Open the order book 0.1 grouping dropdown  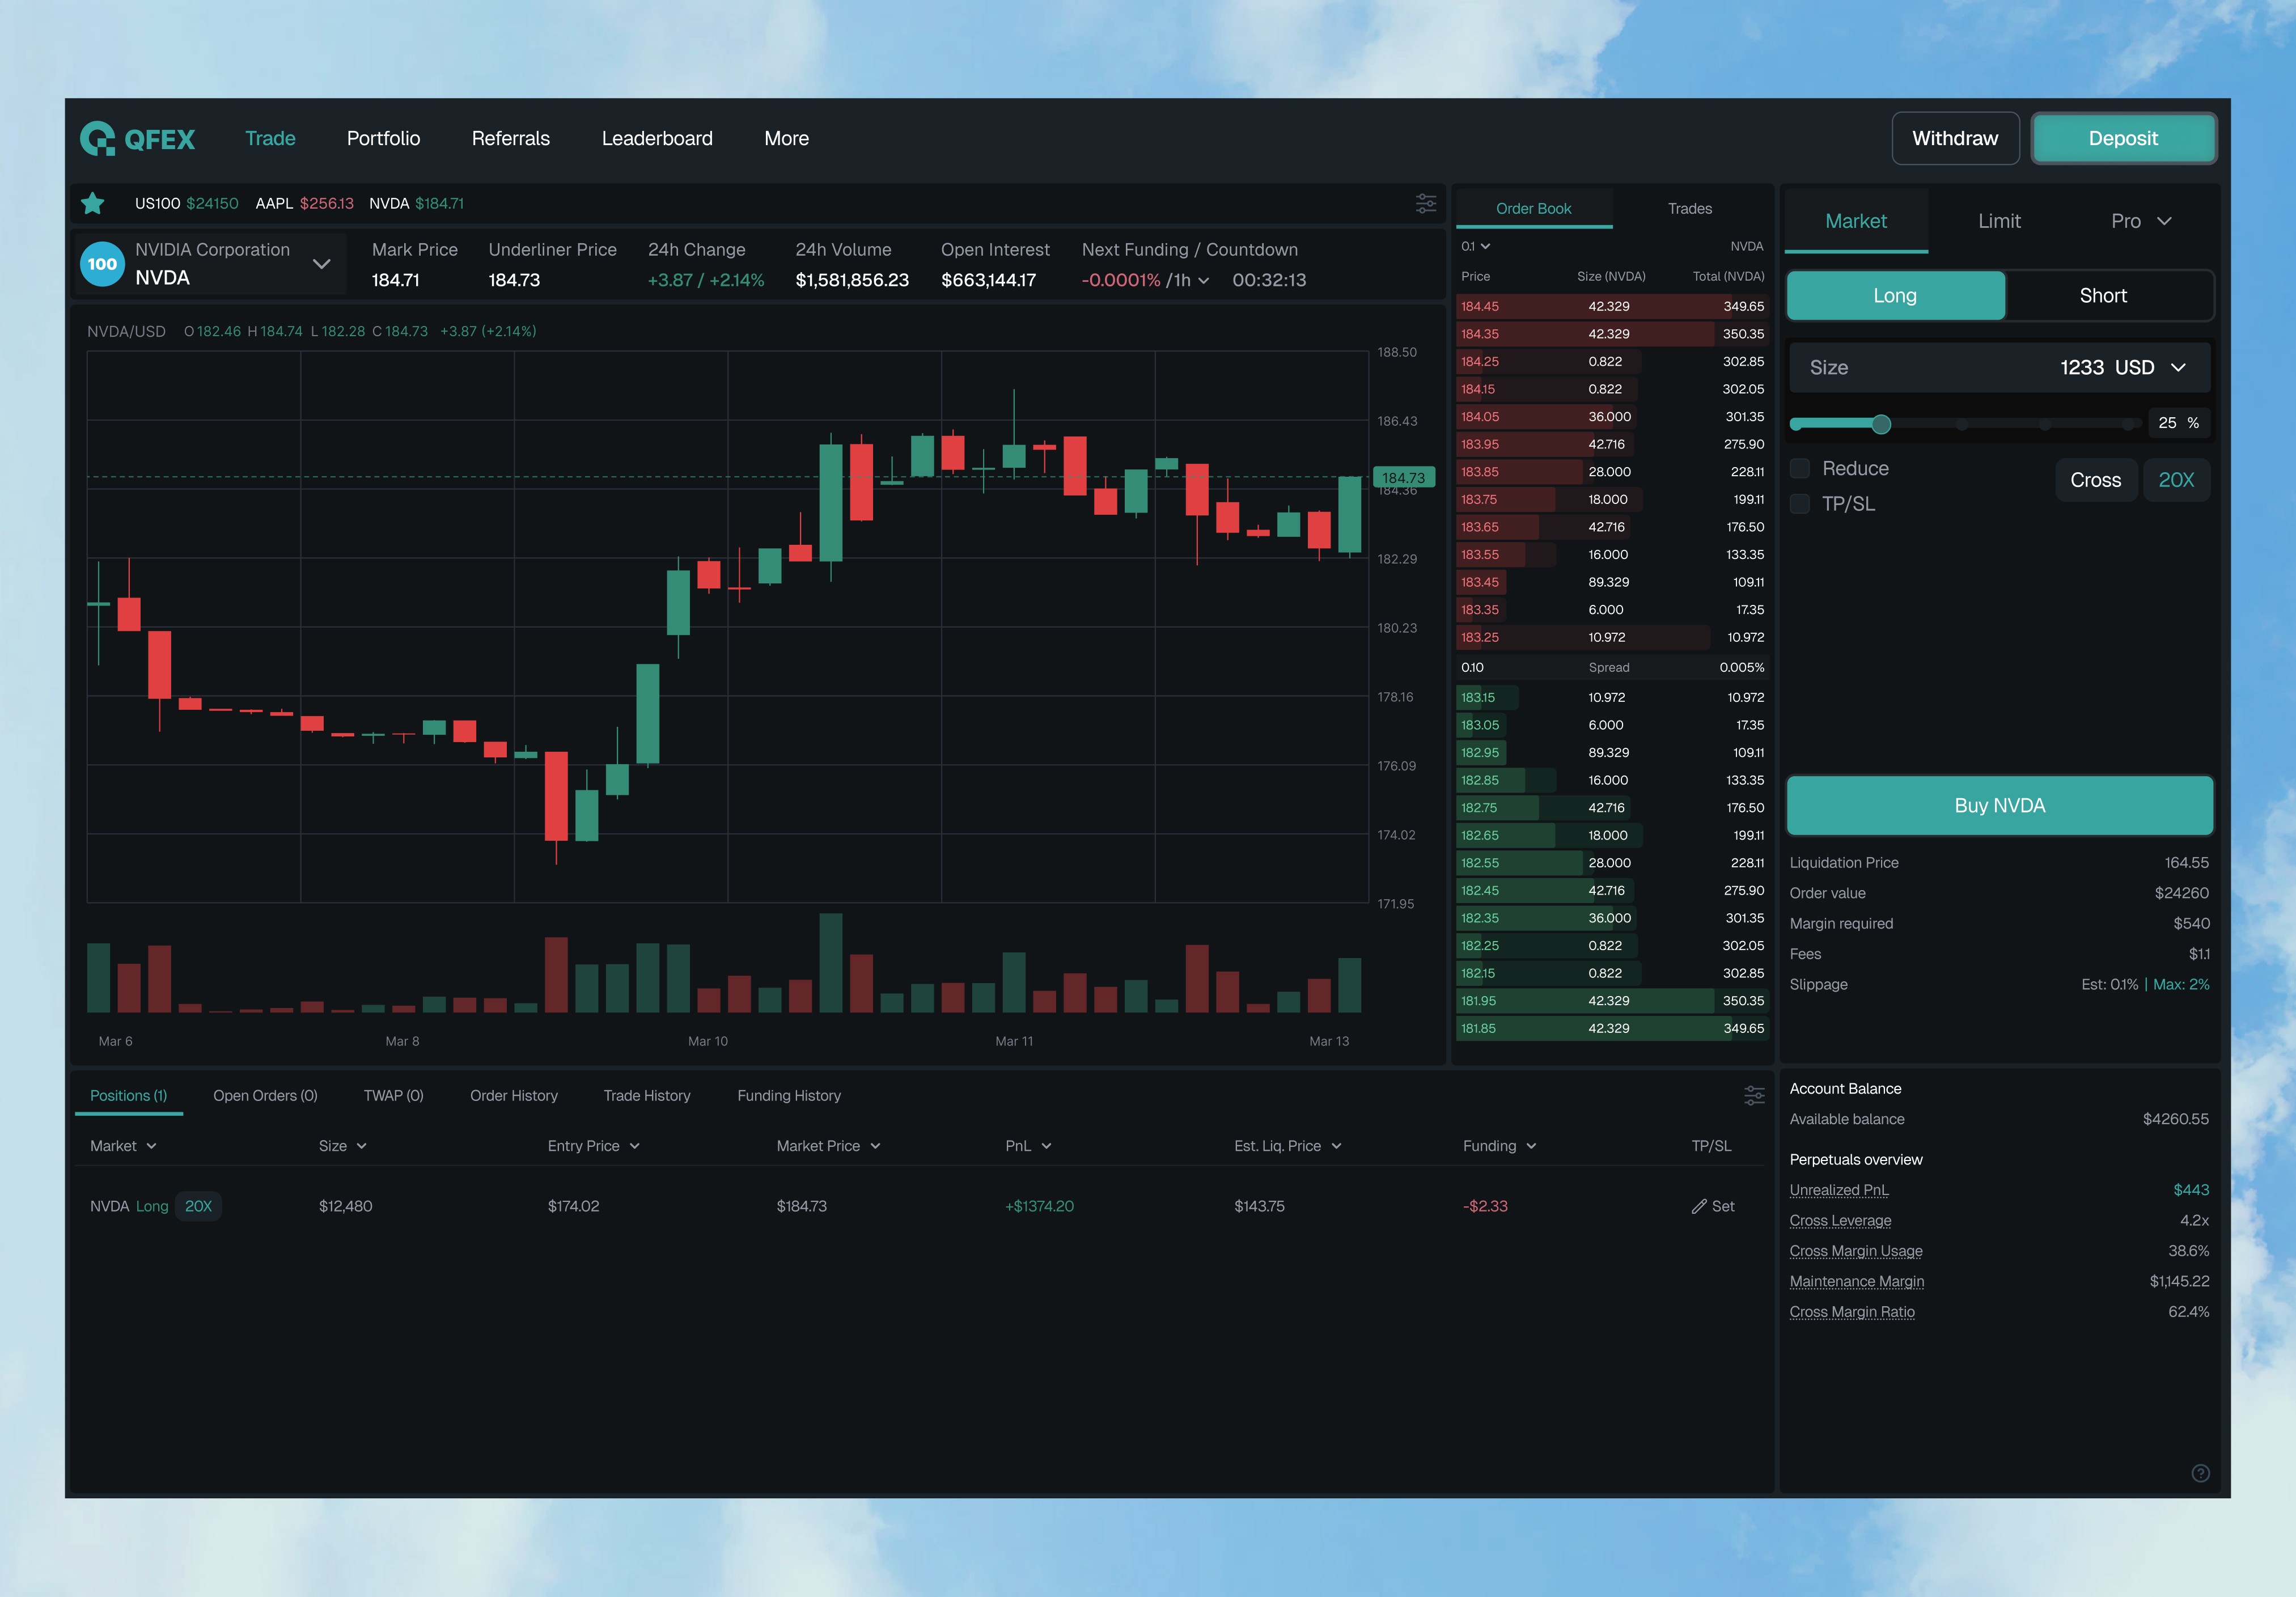click(1475, 246)
